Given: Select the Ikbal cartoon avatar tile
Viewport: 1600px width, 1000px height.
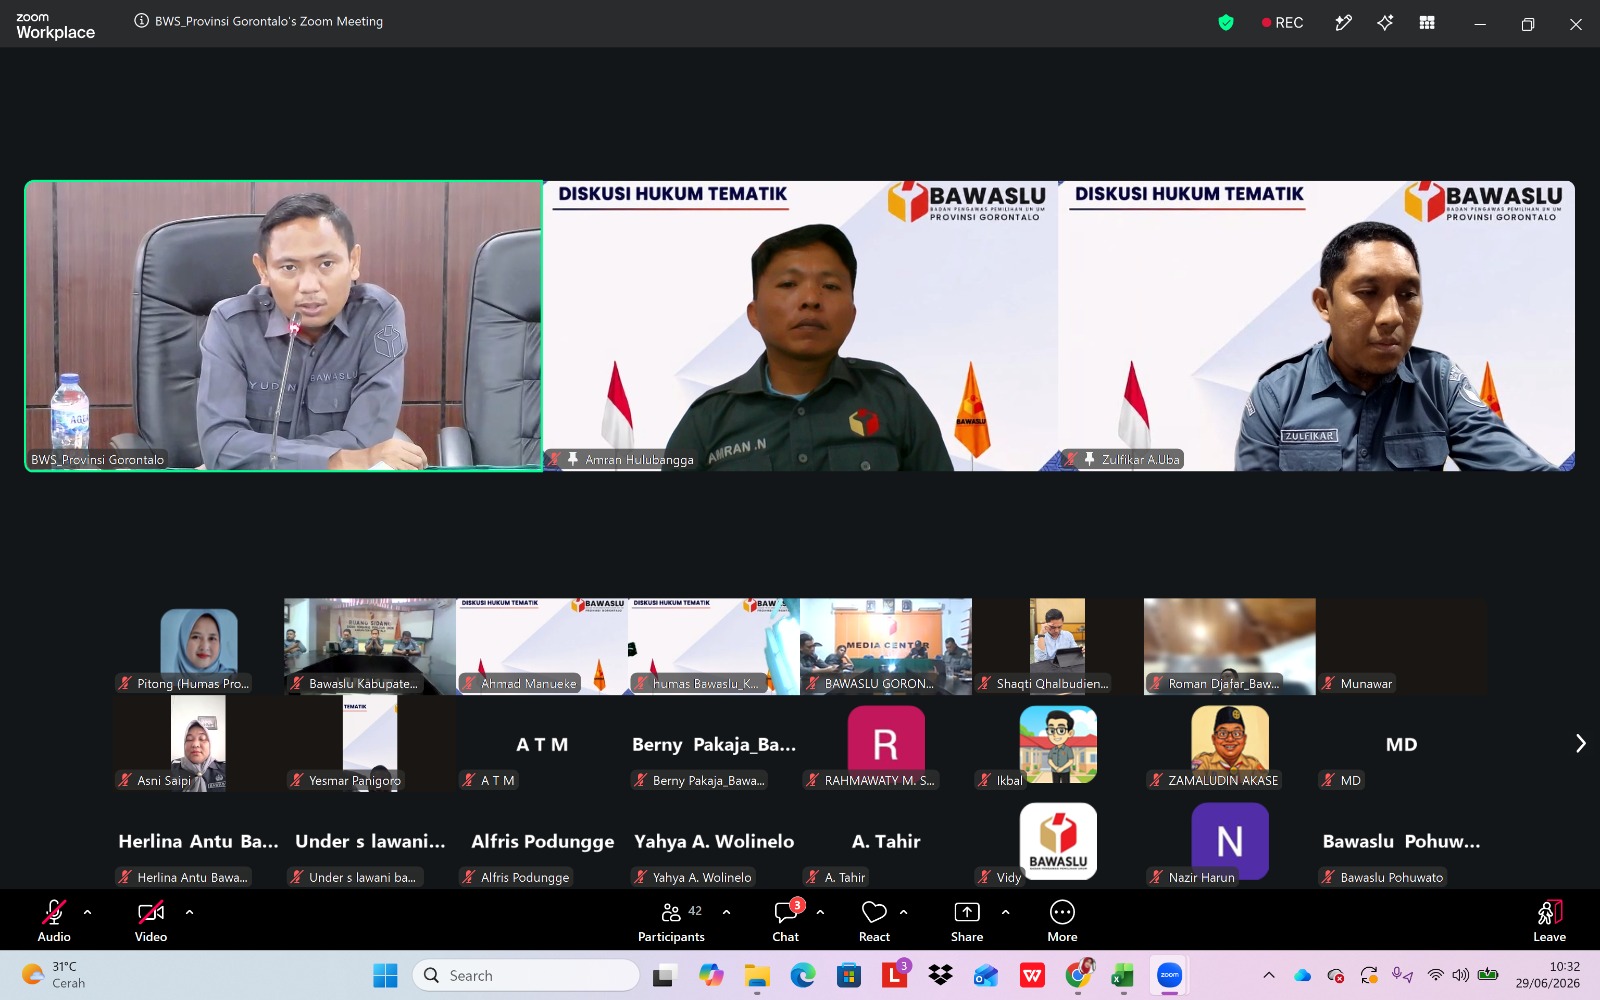Looking at the screenshot, I should tap(1058, 743).
